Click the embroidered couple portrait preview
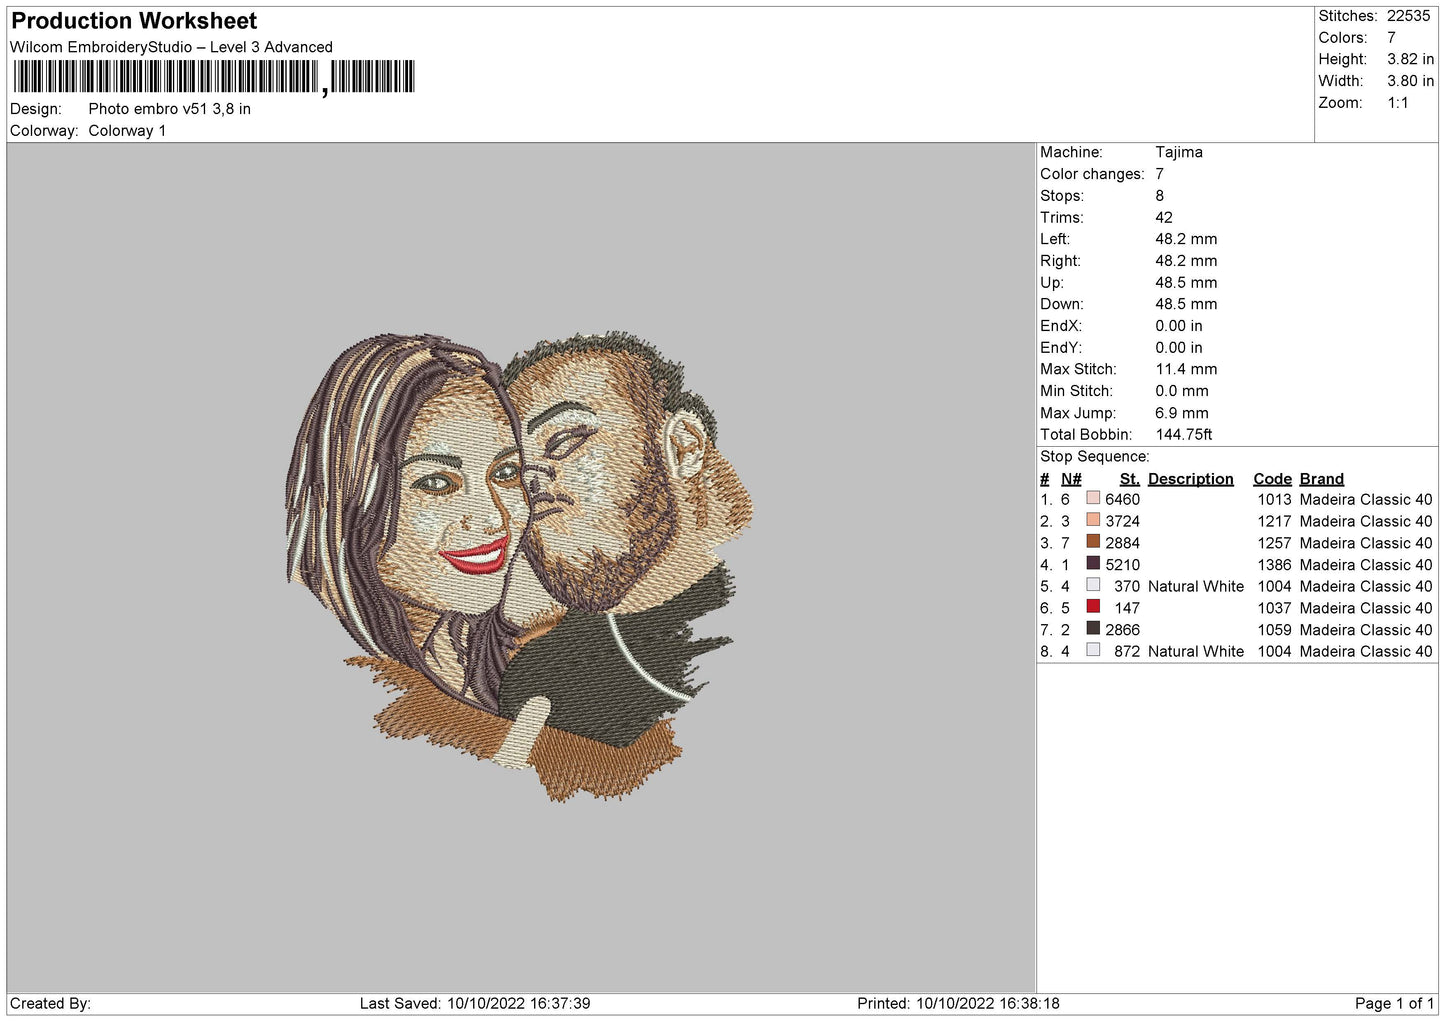The image size is (1445, 1021). coord(520,566)
